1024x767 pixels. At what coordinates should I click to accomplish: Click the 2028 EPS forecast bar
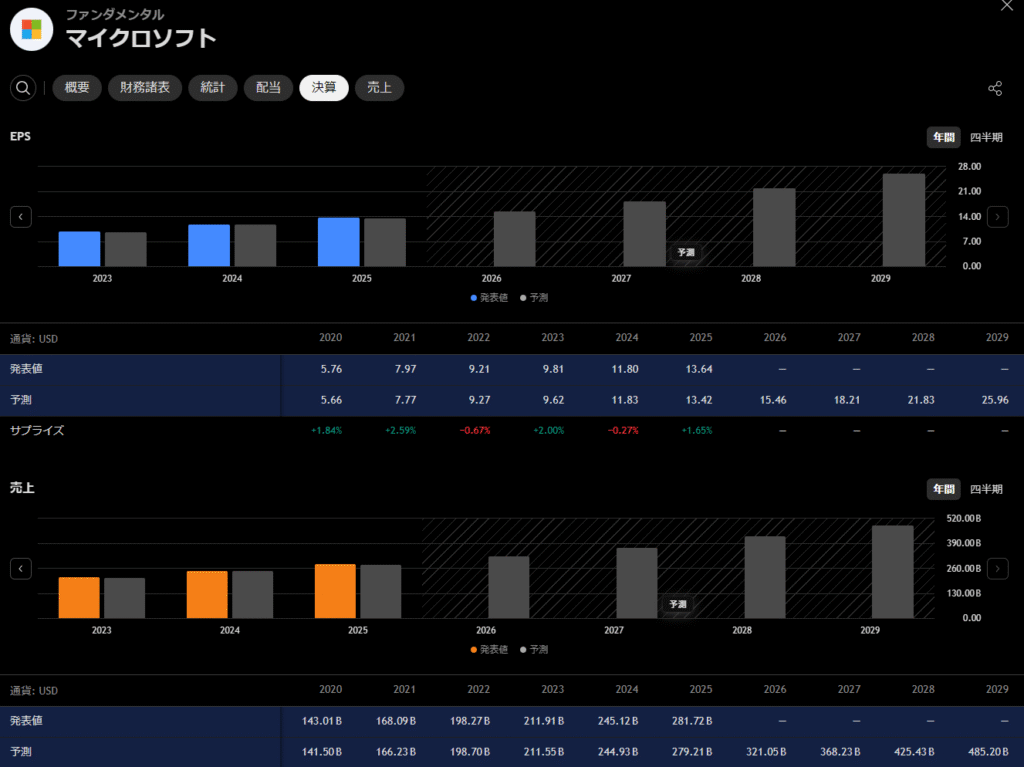[x=775, y=227]
